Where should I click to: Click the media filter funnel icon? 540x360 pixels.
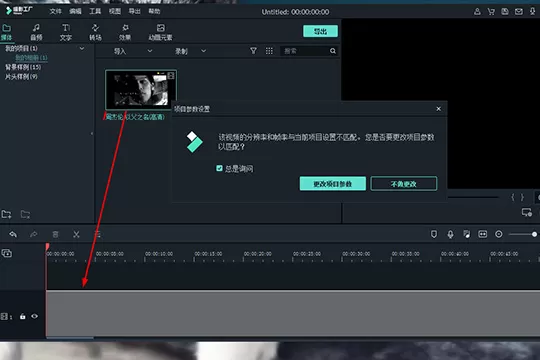click(x=253, y=51)
